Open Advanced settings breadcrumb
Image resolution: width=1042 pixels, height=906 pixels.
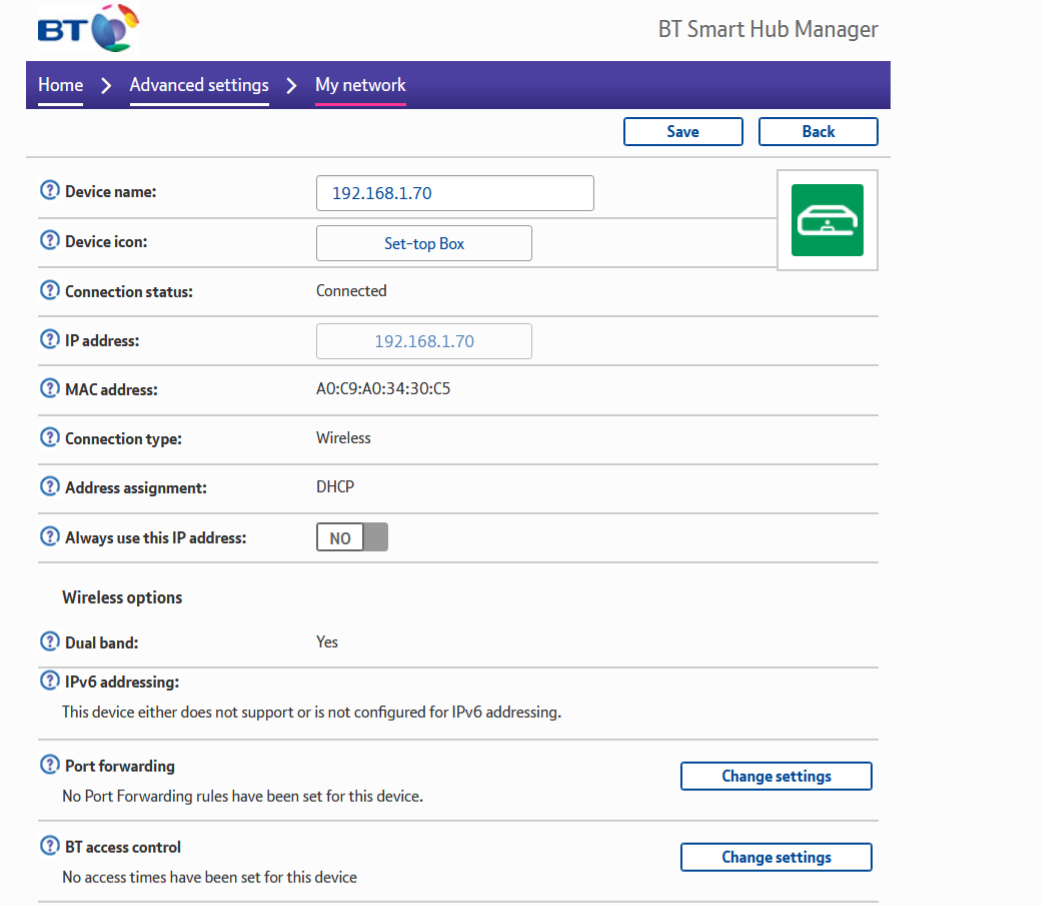tap(198, 85)
